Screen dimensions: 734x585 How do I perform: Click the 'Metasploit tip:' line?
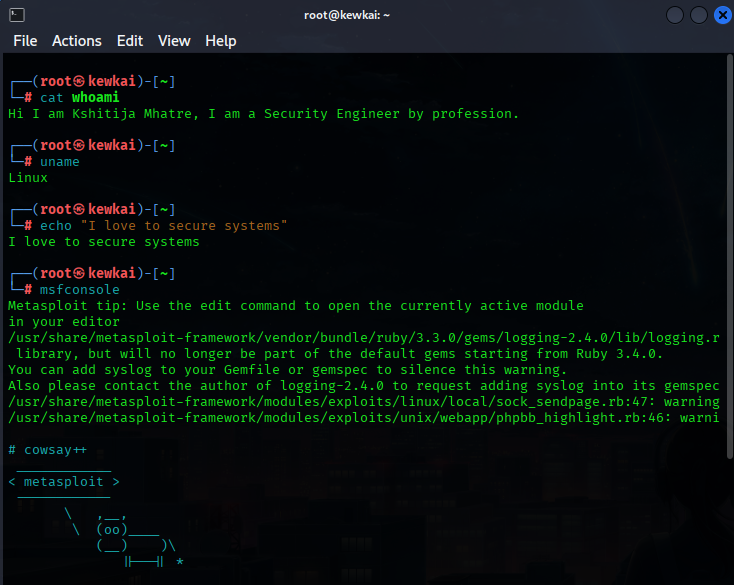(296, 306)
